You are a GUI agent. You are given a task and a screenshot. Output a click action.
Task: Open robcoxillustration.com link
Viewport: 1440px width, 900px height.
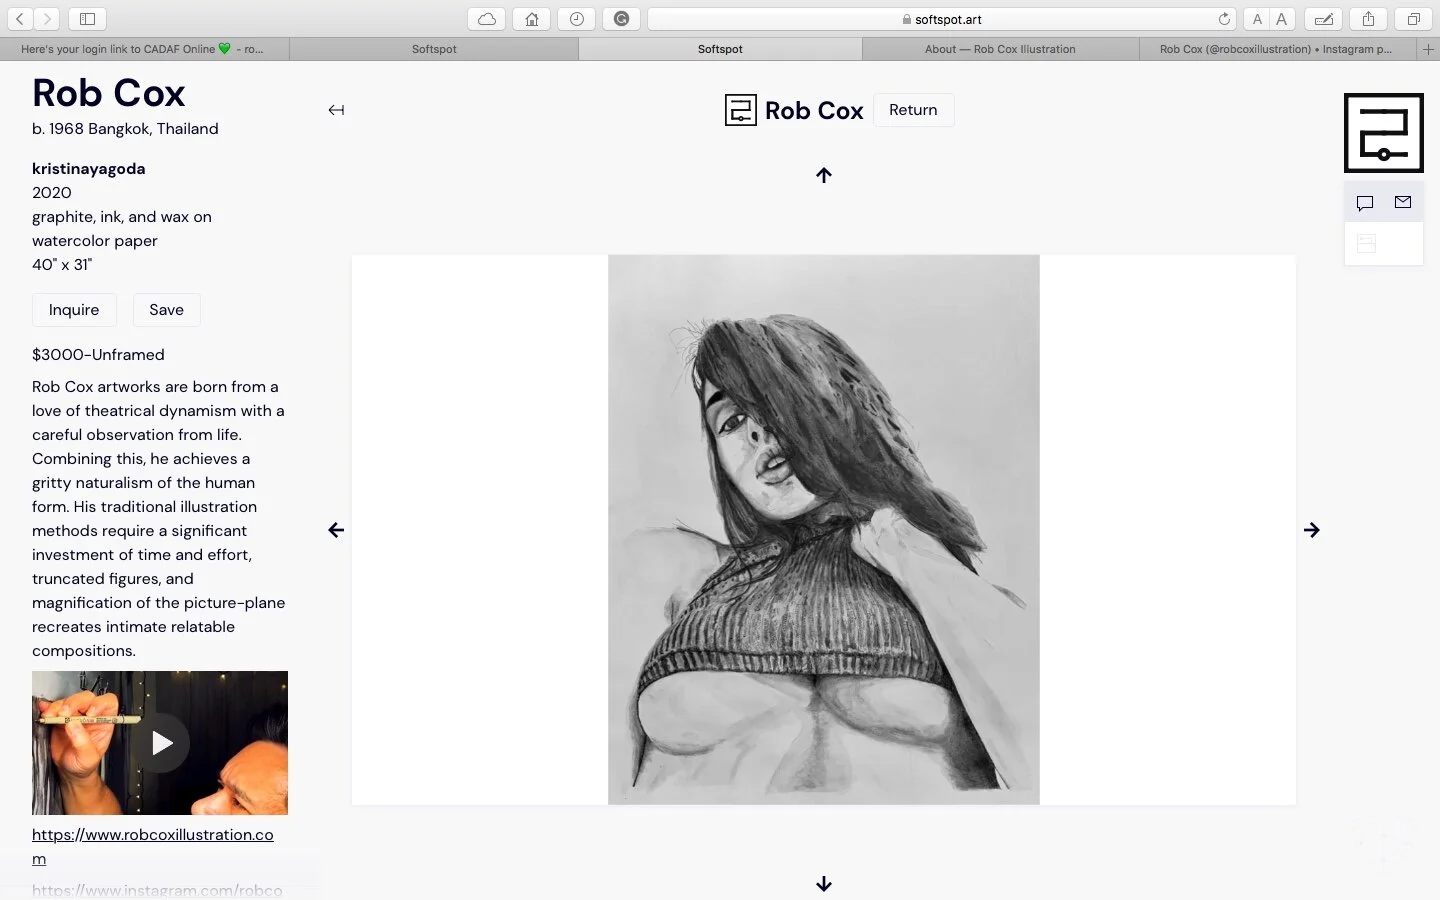pyautogui.click(x=153, y=846)
